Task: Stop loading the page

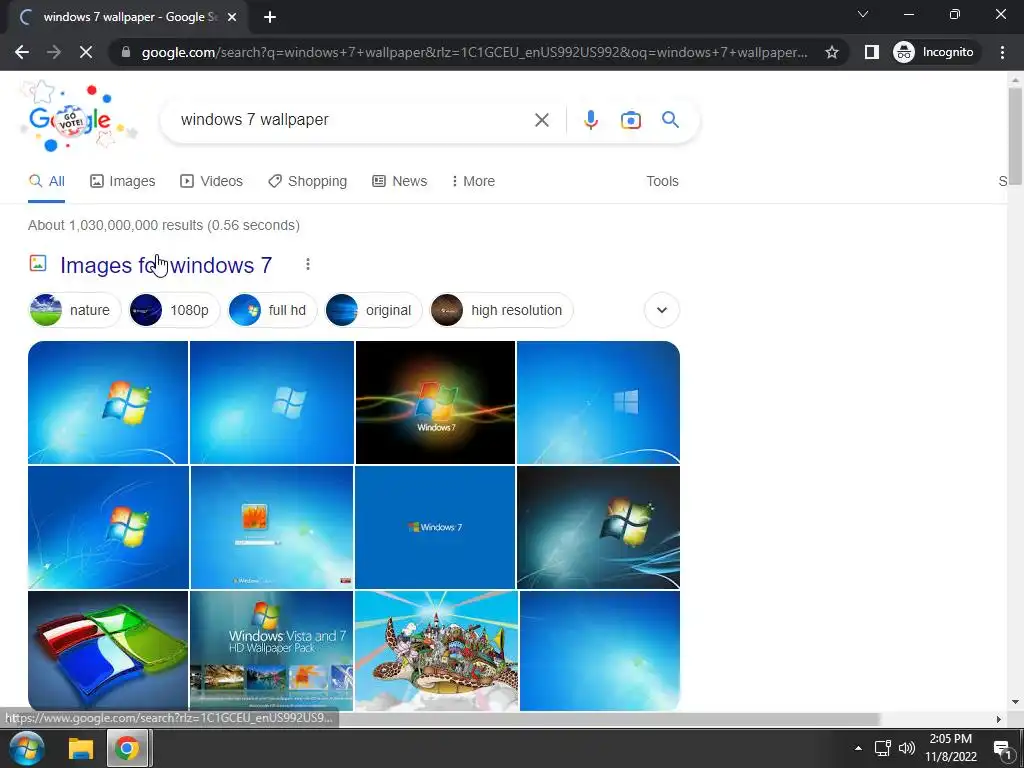Action: (86, 52)
